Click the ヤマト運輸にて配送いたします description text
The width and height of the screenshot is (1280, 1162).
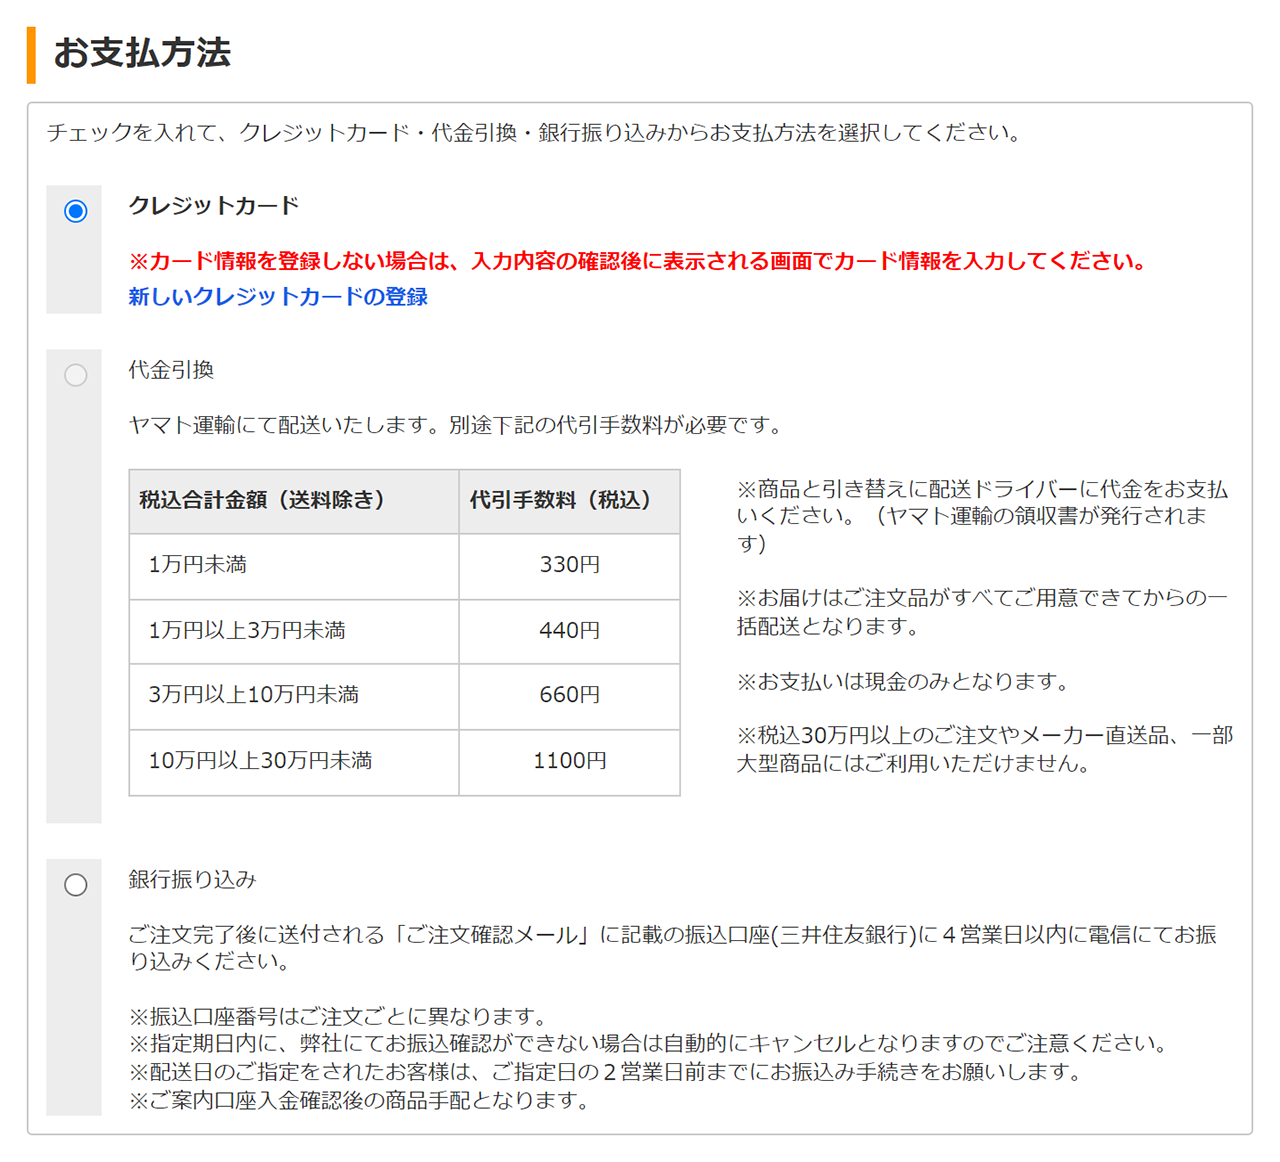click(x=456, y=425)
